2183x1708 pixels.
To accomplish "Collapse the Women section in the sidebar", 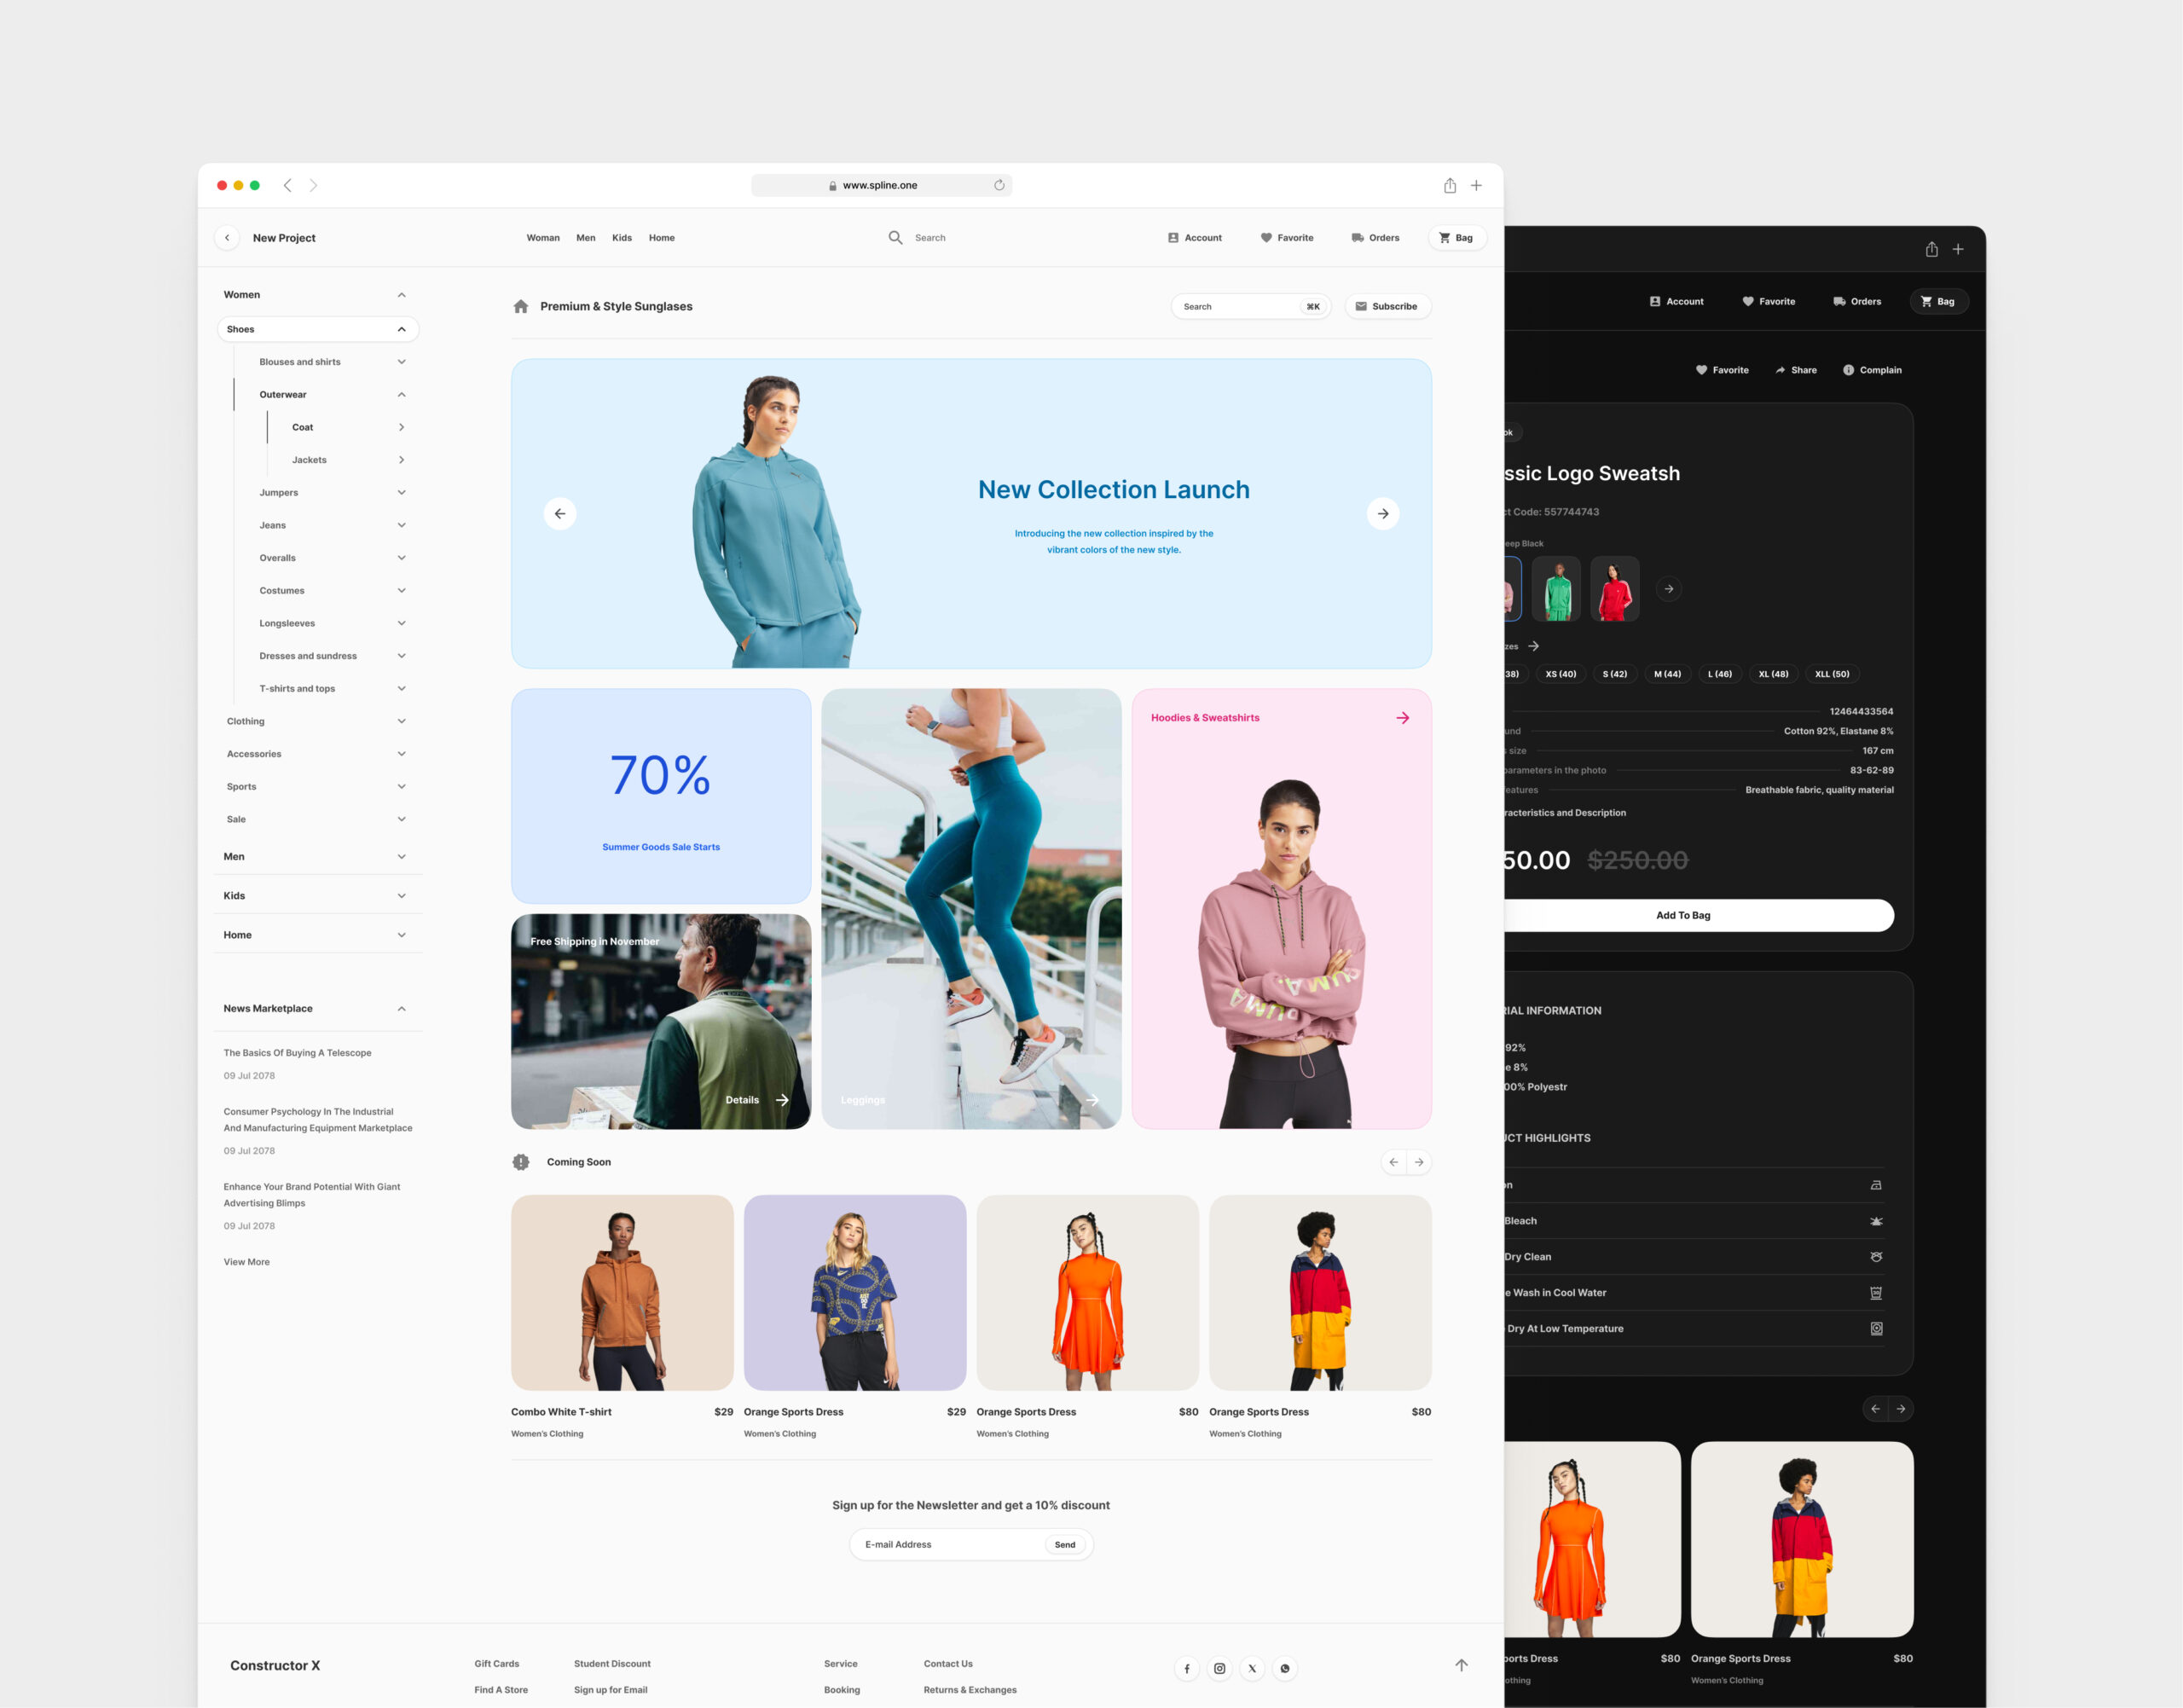I will coord(401,295).
